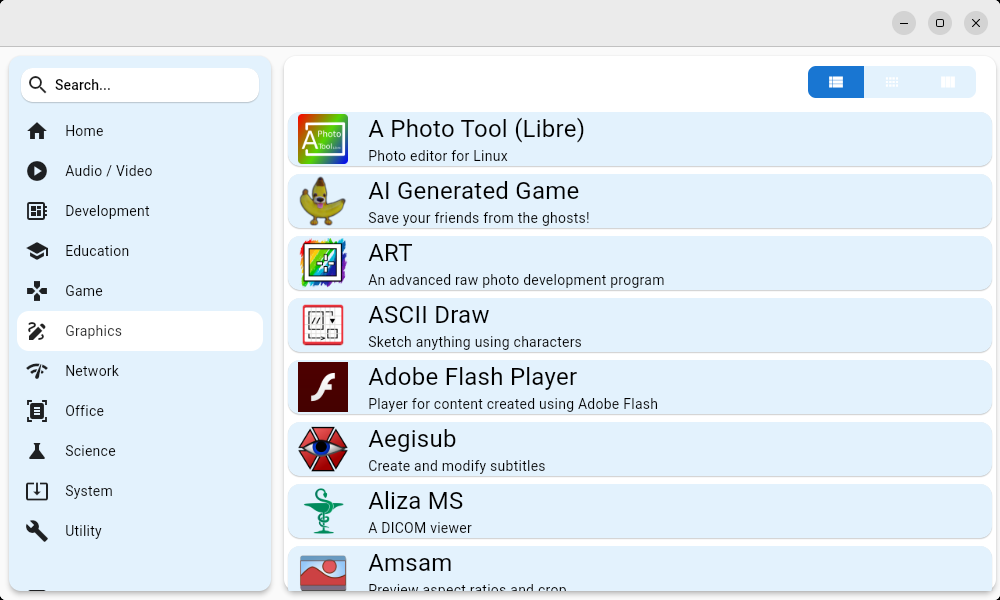Click the Amsam picture icon
Screen dimensions: 1000x600
coord(323,572)
